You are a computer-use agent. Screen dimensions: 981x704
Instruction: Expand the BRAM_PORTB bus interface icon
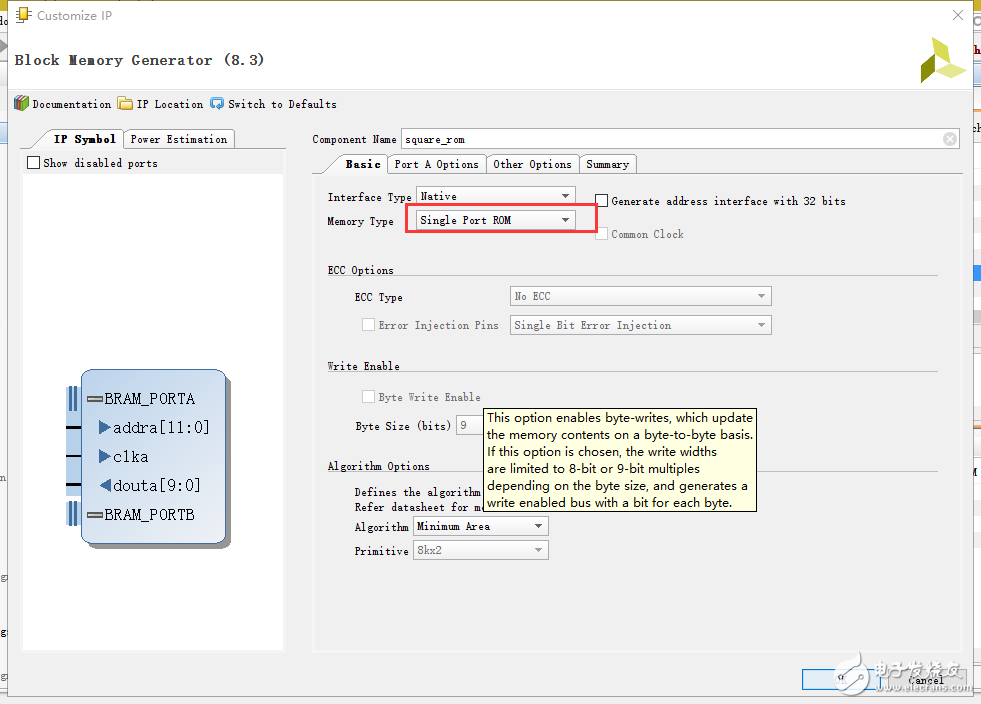tap(95, 515)
